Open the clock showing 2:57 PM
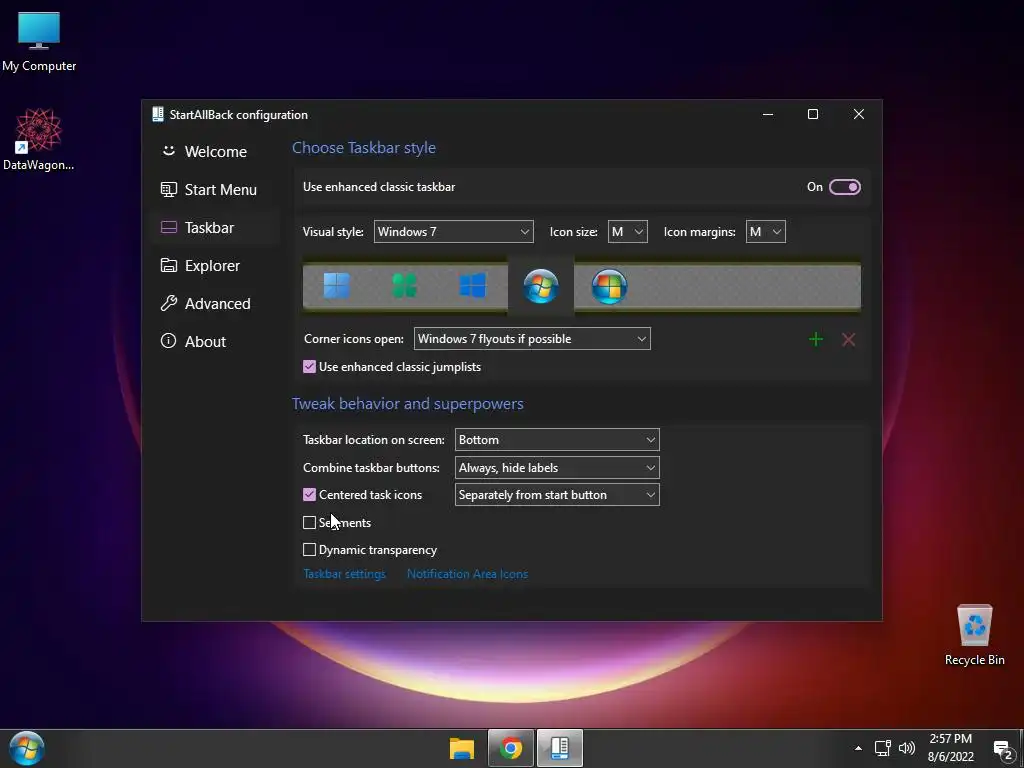 [950, 748]
